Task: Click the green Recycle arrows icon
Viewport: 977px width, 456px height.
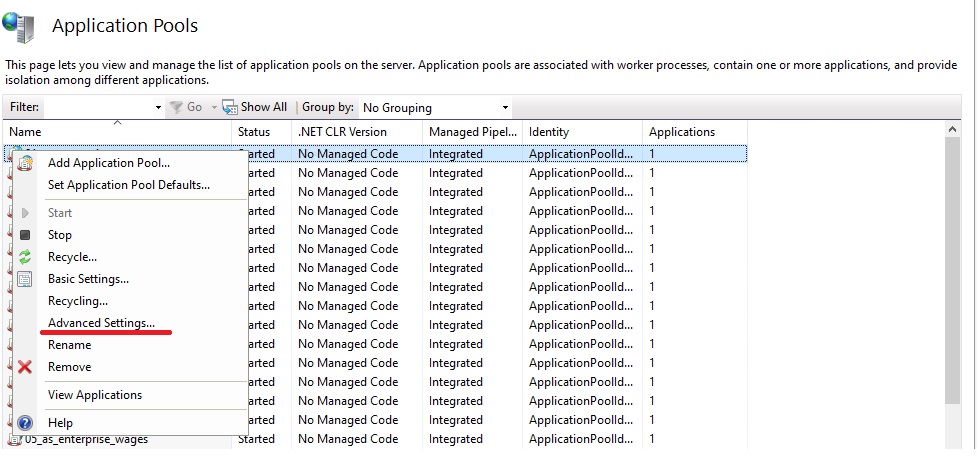Action: tap(25, 257)
